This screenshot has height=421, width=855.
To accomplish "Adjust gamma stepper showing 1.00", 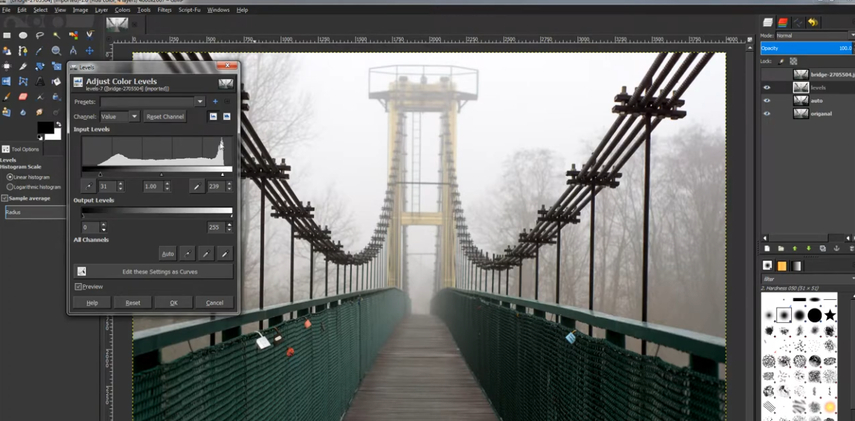I will 167,187.
